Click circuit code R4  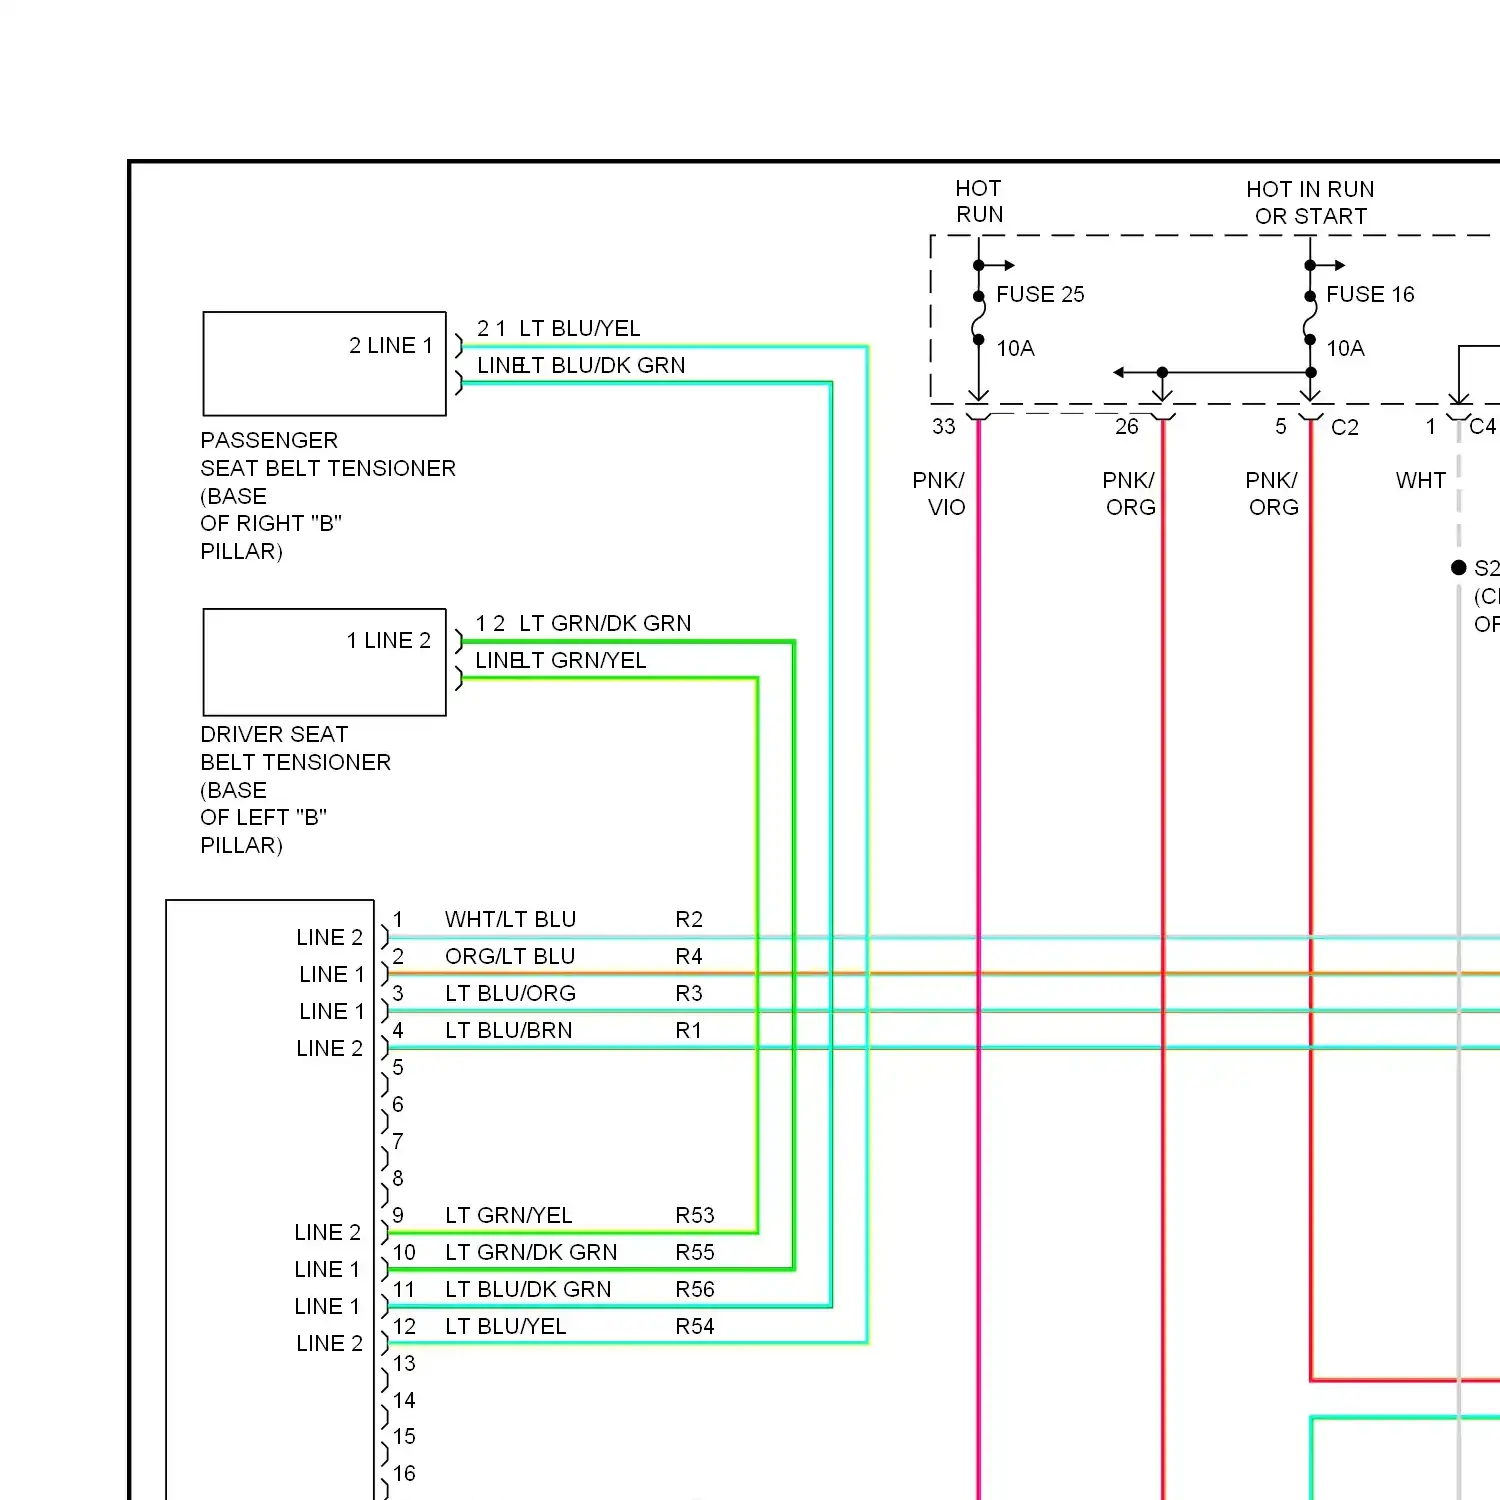tap(689, 956)
